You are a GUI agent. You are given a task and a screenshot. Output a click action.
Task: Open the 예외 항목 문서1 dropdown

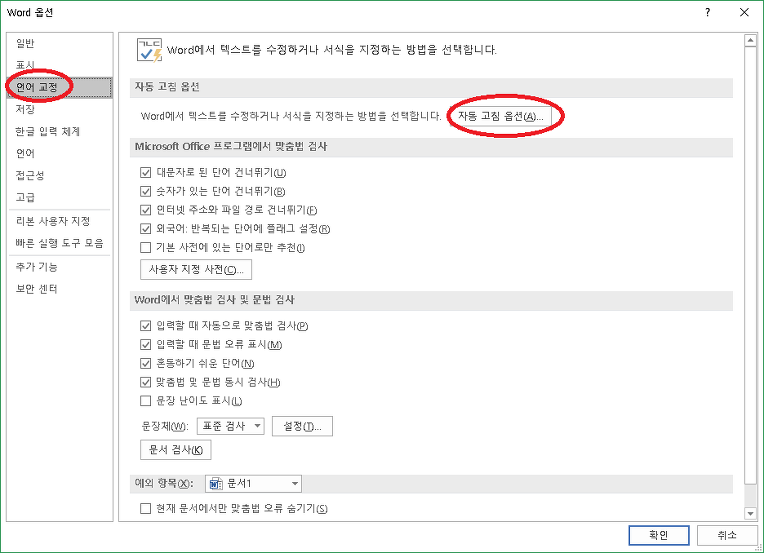pyautogui.click(x=253, y=484)
